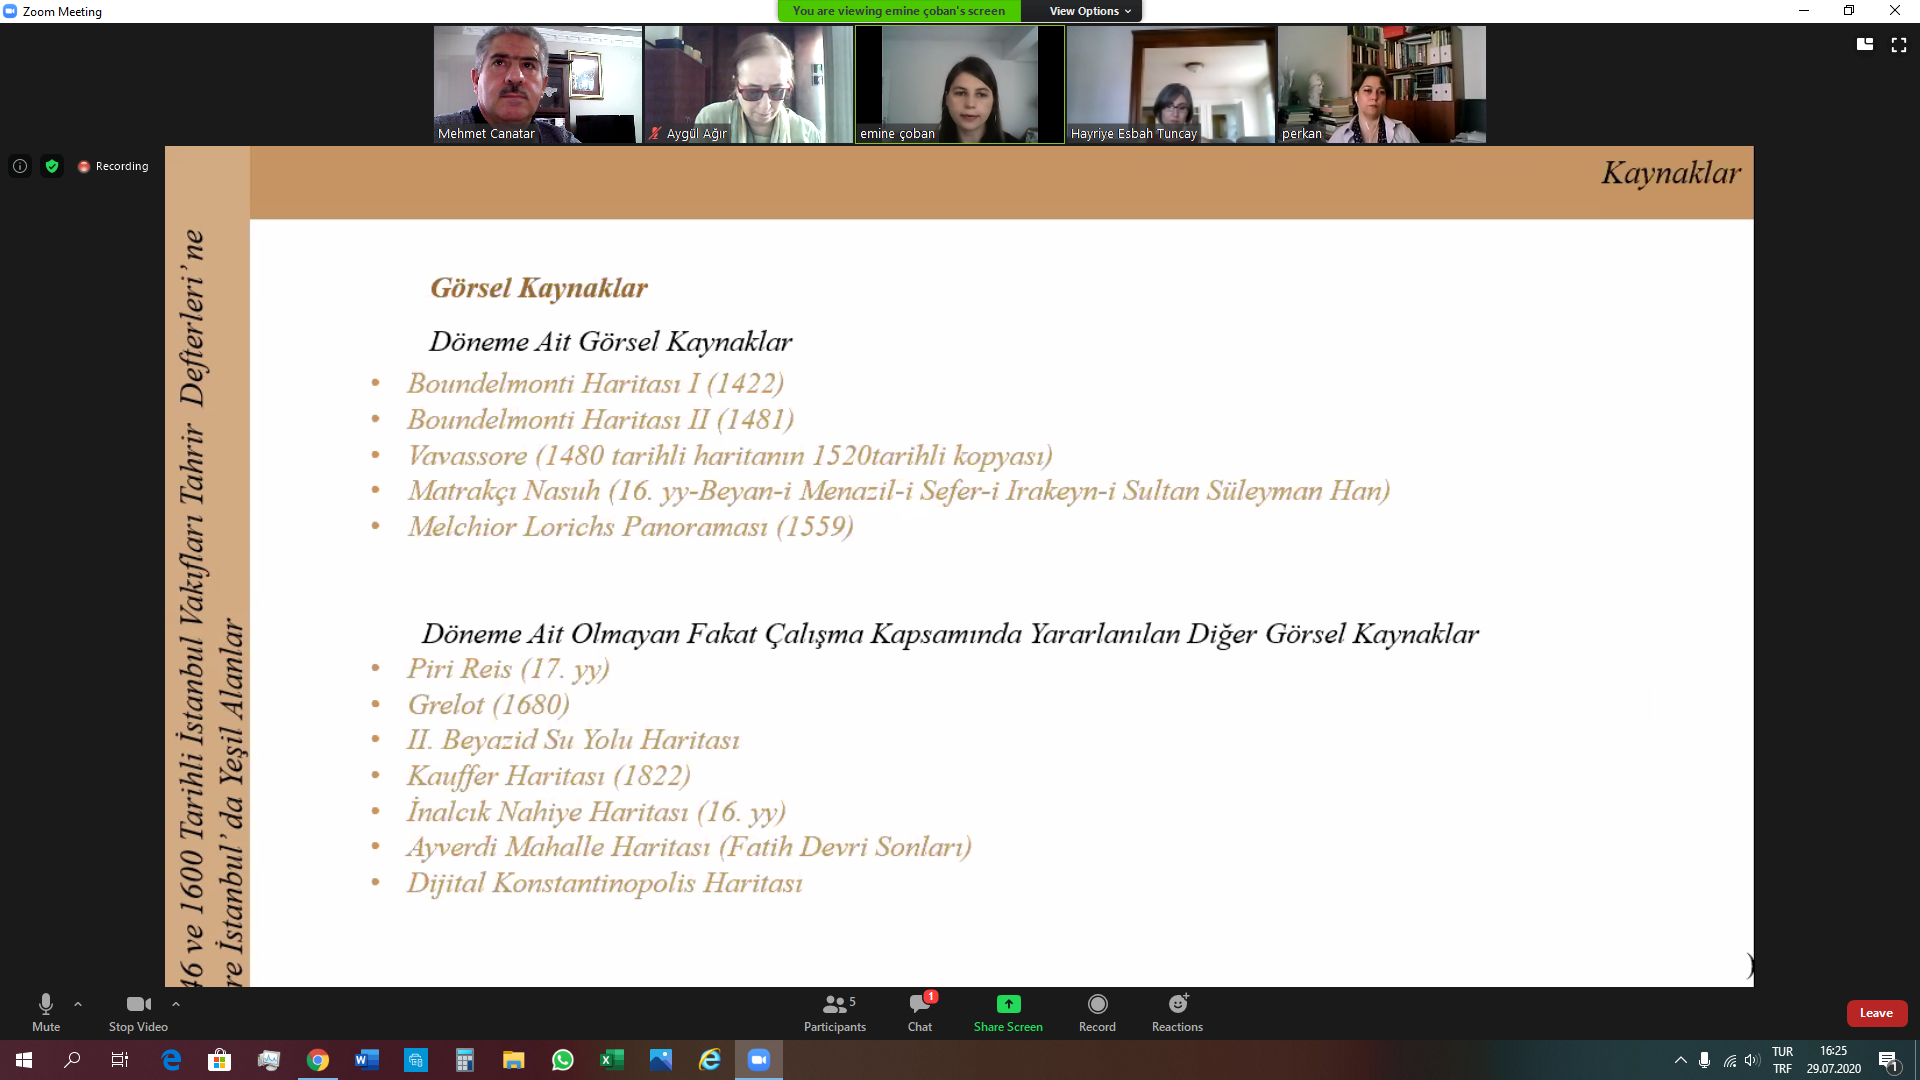The image size is (1920, 1080).
Task: Open Internet Explorer from taskbar
Action: 710,1060
